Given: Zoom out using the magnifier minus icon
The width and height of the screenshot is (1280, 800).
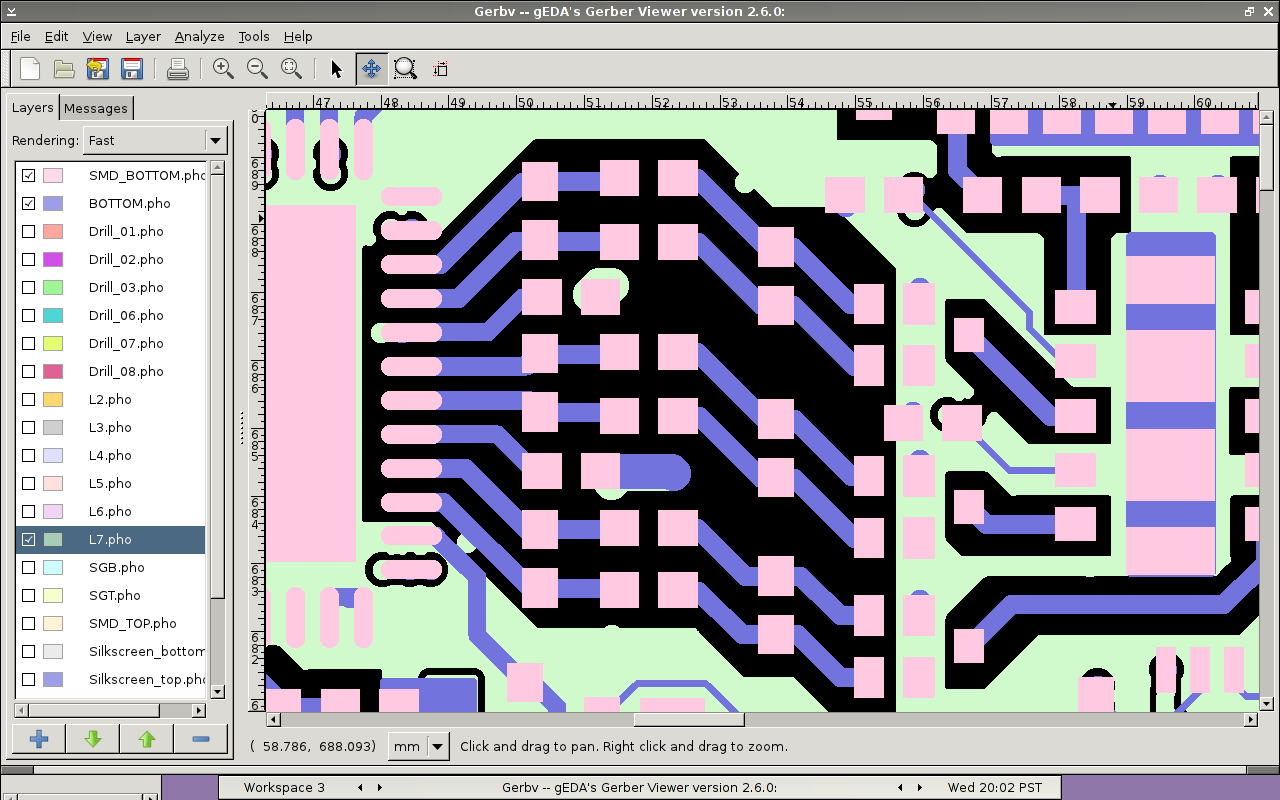Looking at the screenshot, I should pos(257,69).
